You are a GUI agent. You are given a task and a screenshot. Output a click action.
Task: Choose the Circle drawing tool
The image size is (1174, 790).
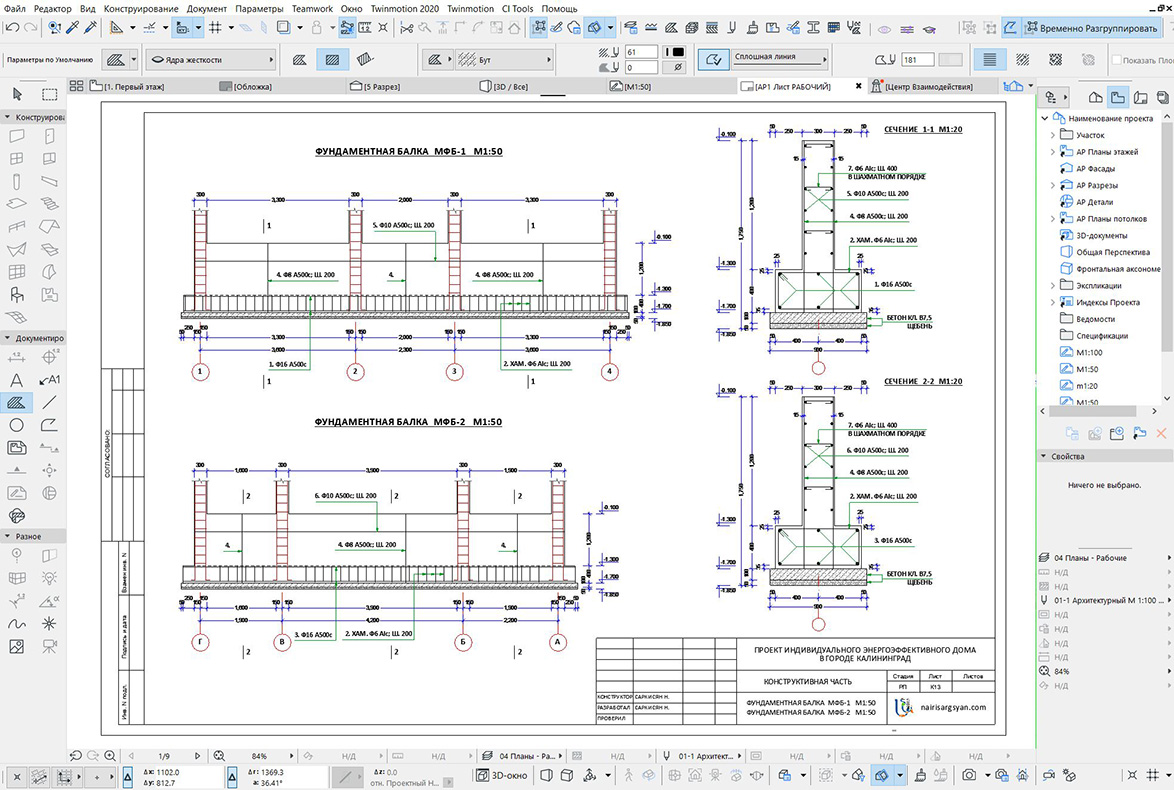[16, 425]
